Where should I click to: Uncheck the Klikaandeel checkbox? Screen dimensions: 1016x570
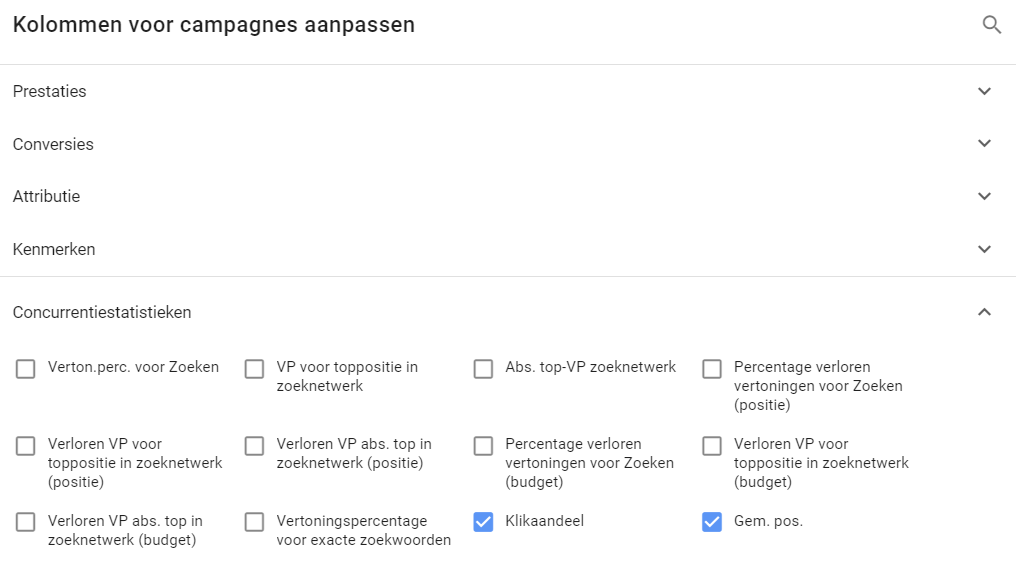[484, 522]
